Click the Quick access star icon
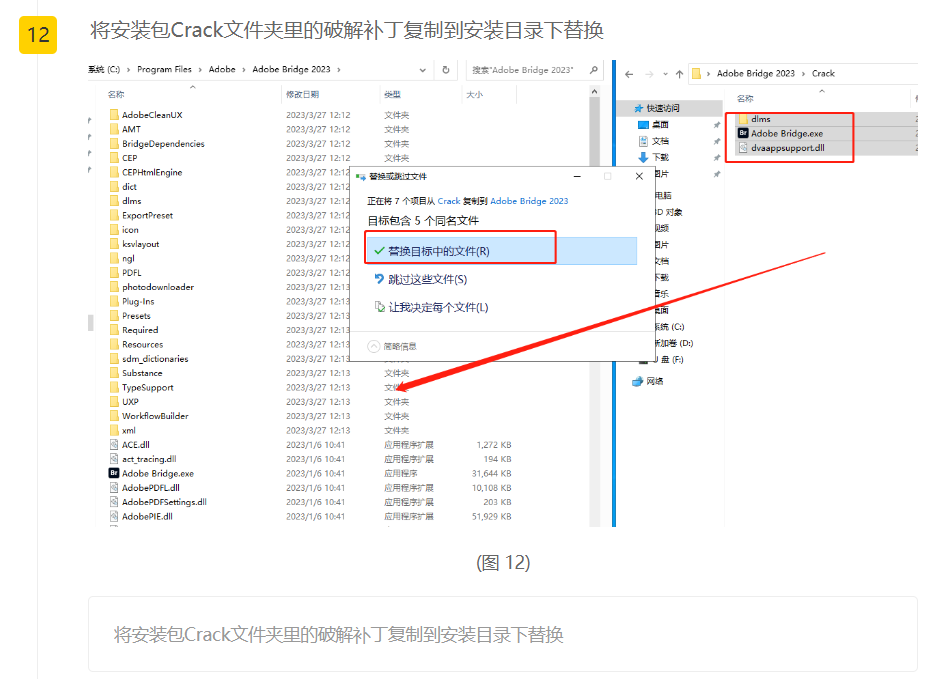Screen dimensions: 936x679 (639, 108)
